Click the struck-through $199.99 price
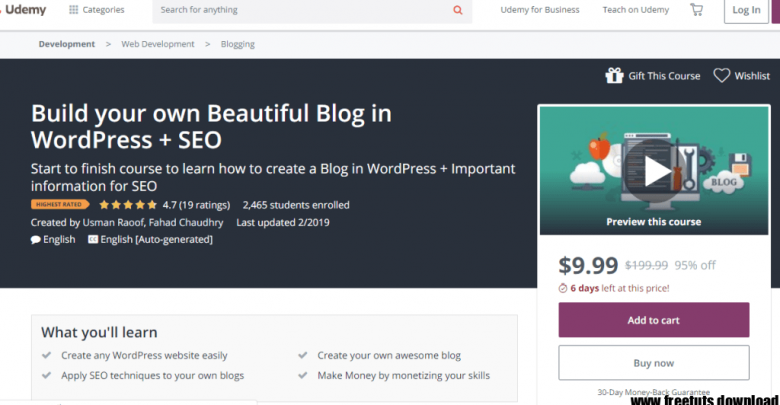This screenshot has width=780, height=405. (x=646, y=265)
